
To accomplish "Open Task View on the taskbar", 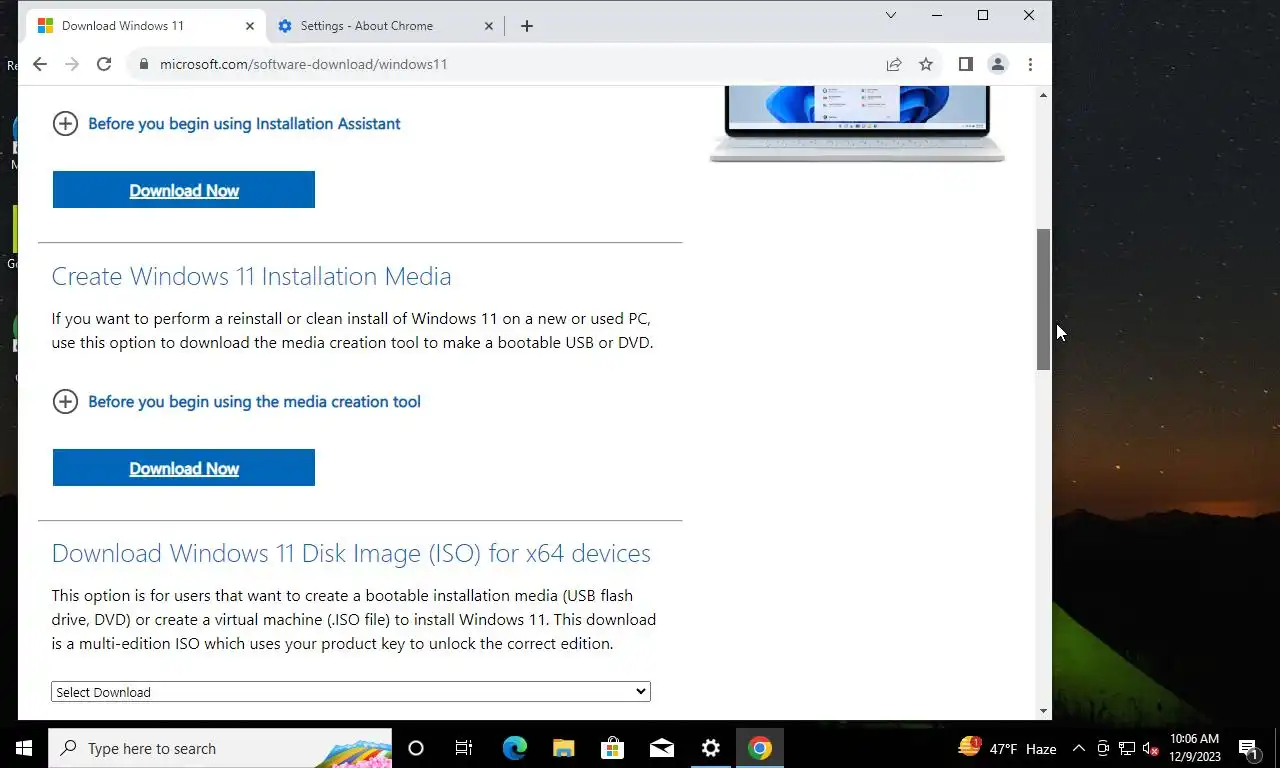I will [x=464, y=748].
